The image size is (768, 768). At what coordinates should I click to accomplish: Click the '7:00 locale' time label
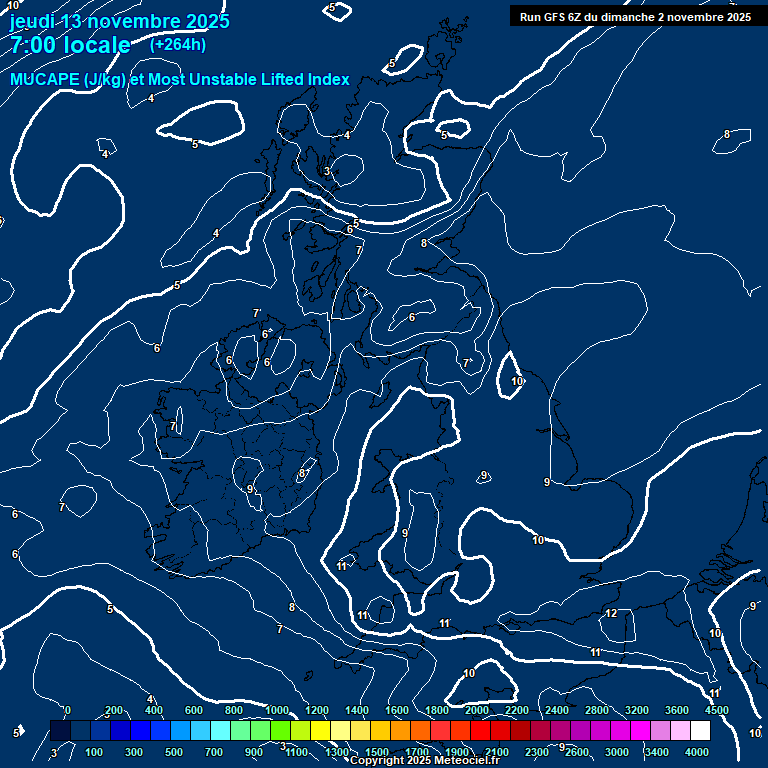[x=70, y=45]
